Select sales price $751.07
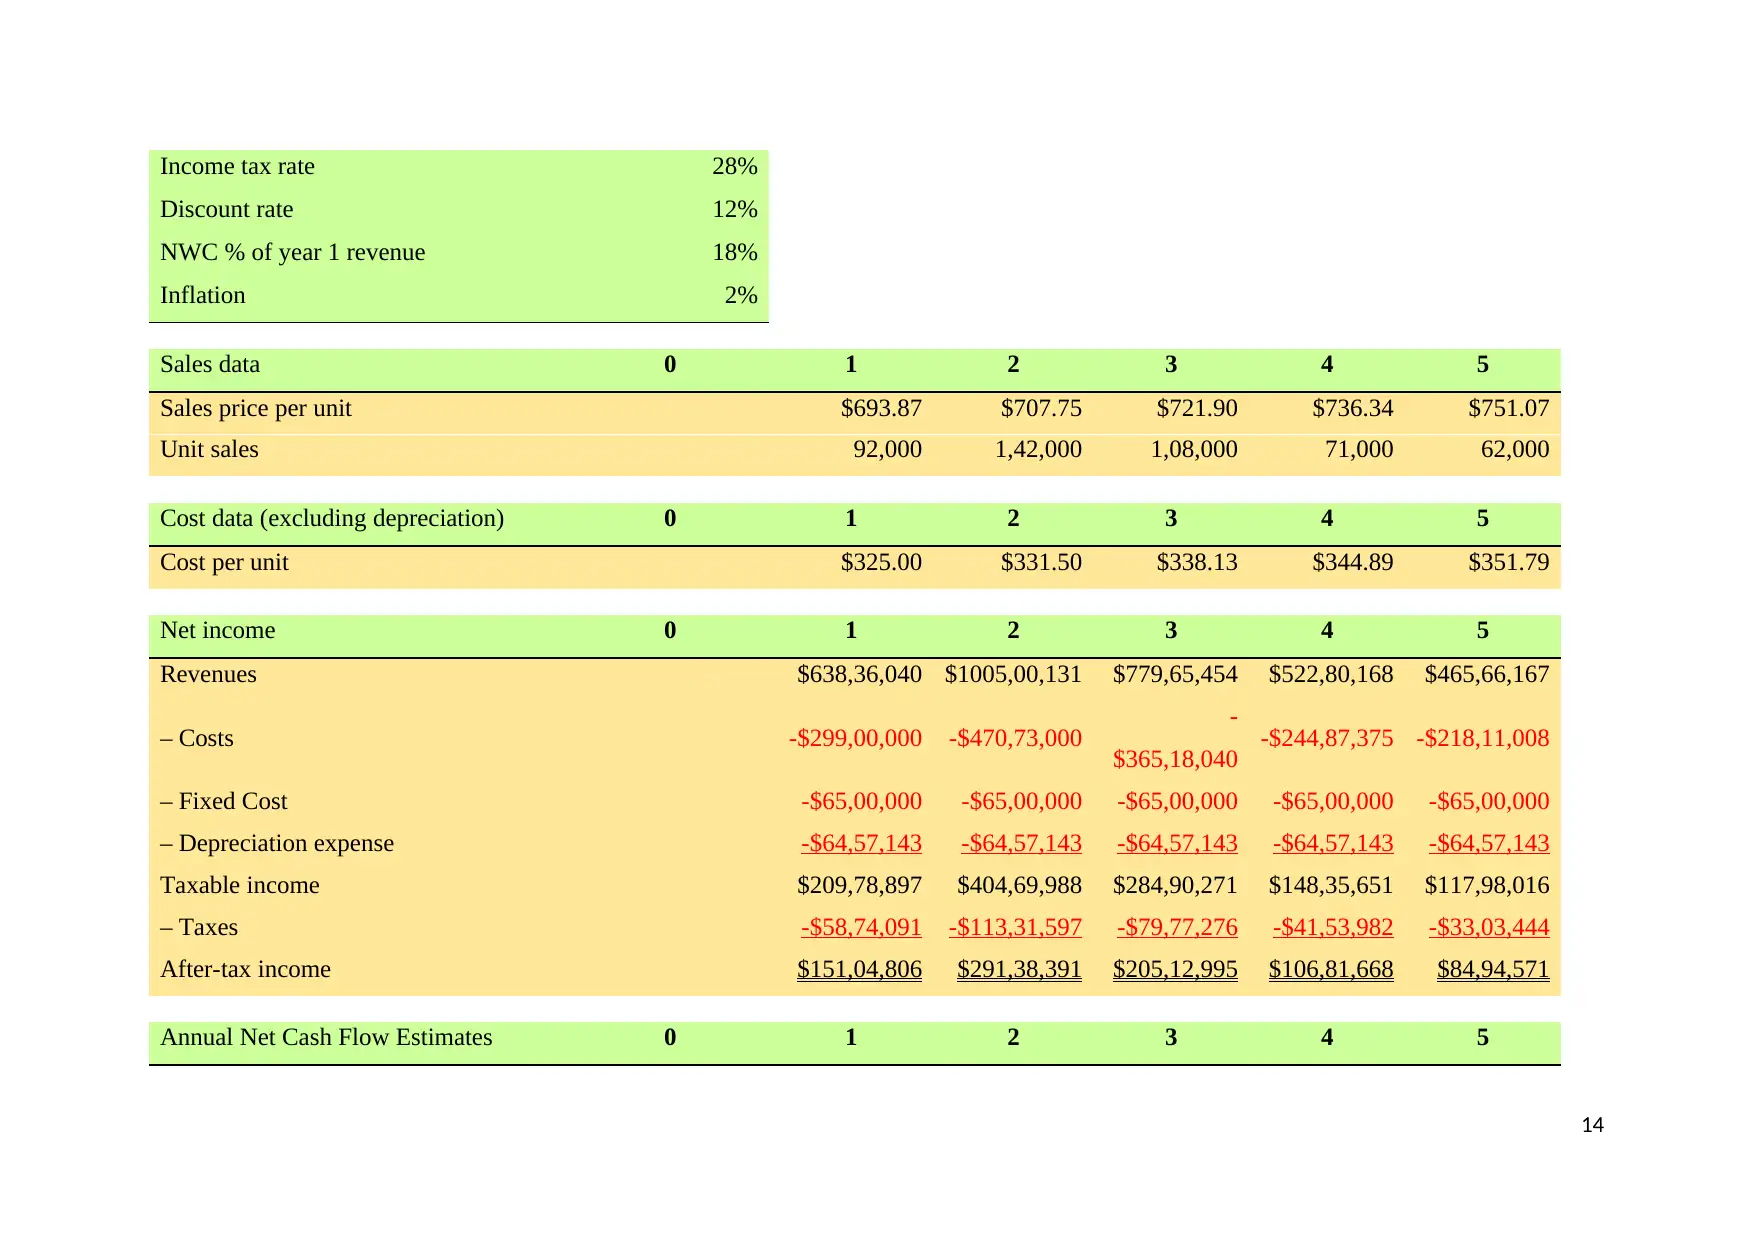 click(1508, 408)
